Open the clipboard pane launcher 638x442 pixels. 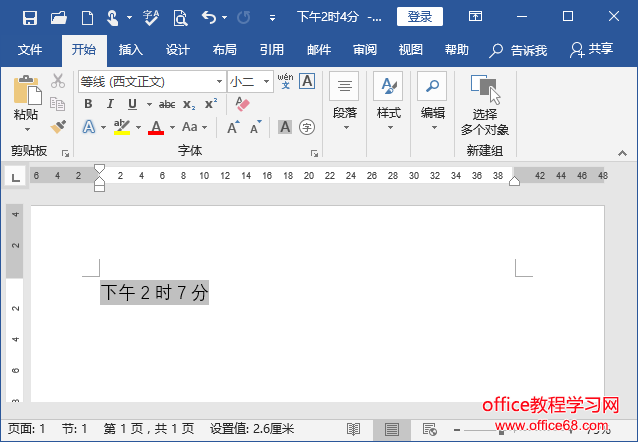(x=65, y=153)
